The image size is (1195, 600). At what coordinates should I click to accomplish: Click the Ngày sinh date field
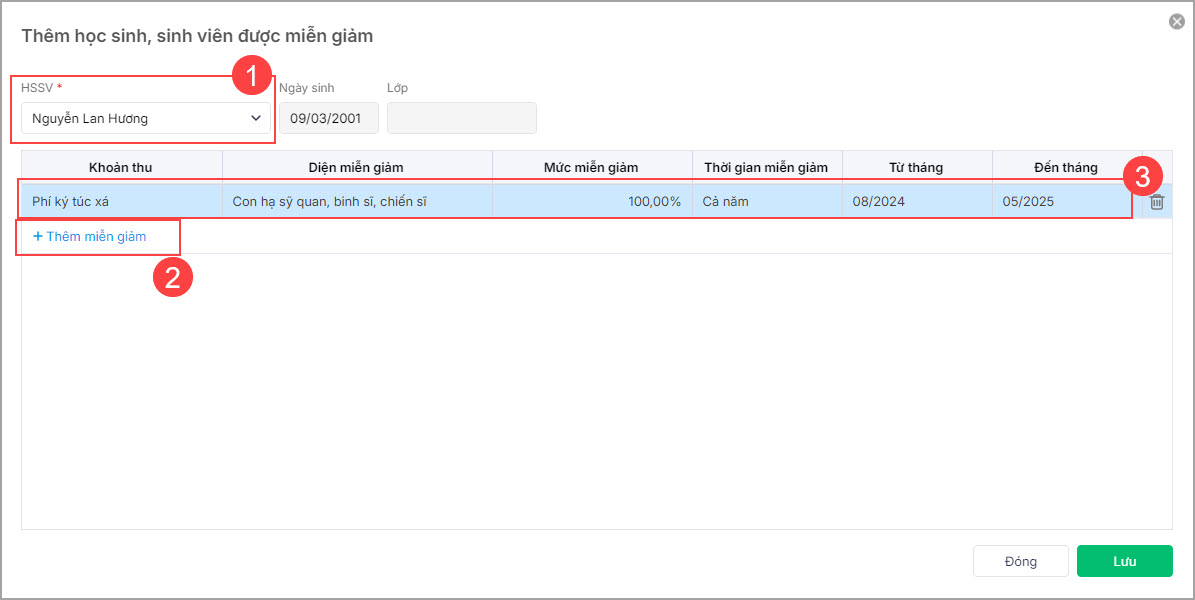tap(328, 118)
